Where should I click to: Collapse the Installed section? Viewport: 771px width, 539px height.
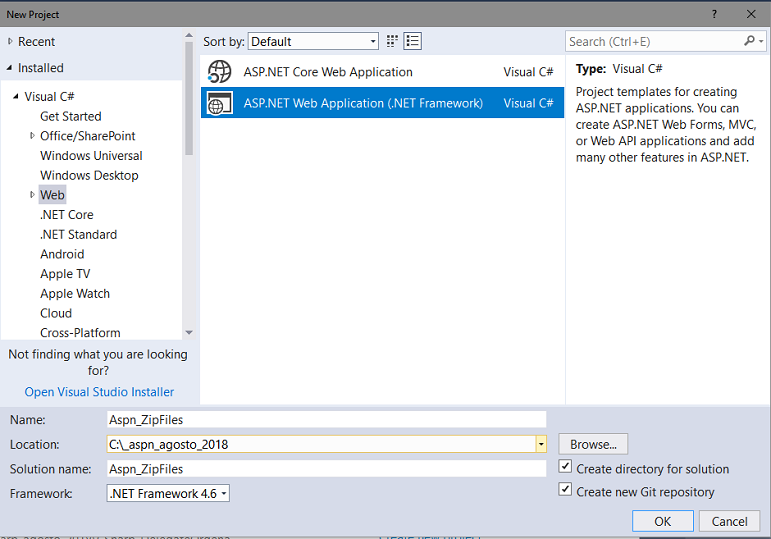pyautogui.click(x=9, y=68)
